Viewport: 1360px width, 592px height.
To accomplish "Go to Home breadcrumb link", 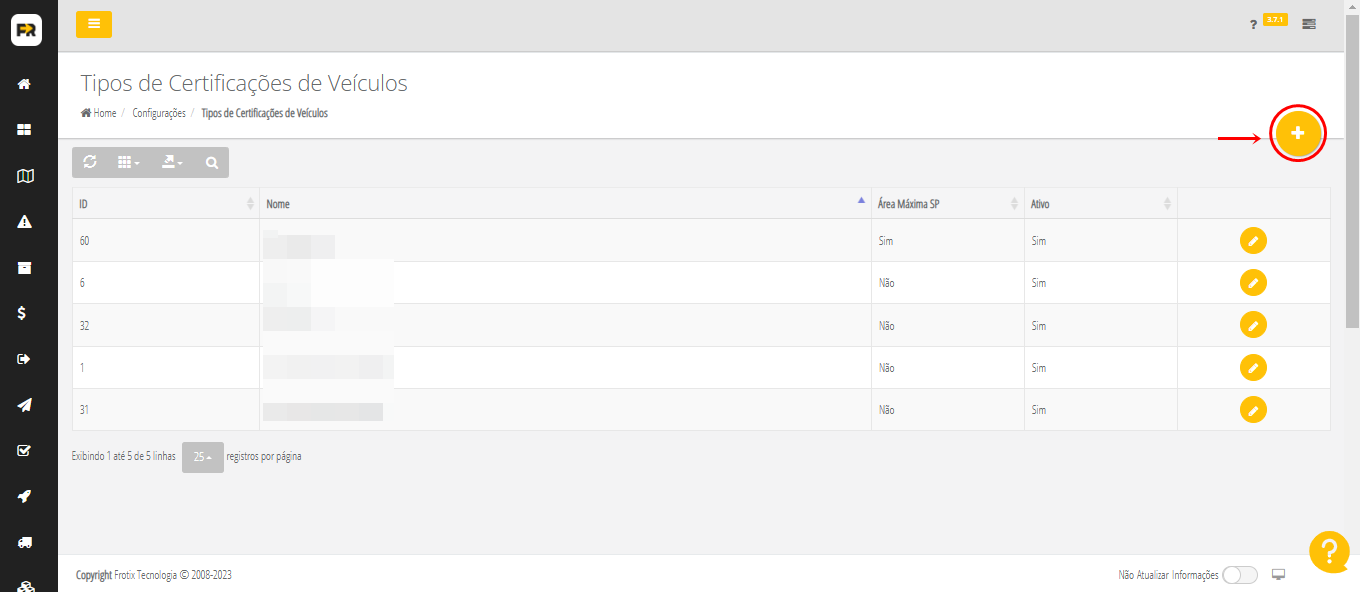I will 104,114.
